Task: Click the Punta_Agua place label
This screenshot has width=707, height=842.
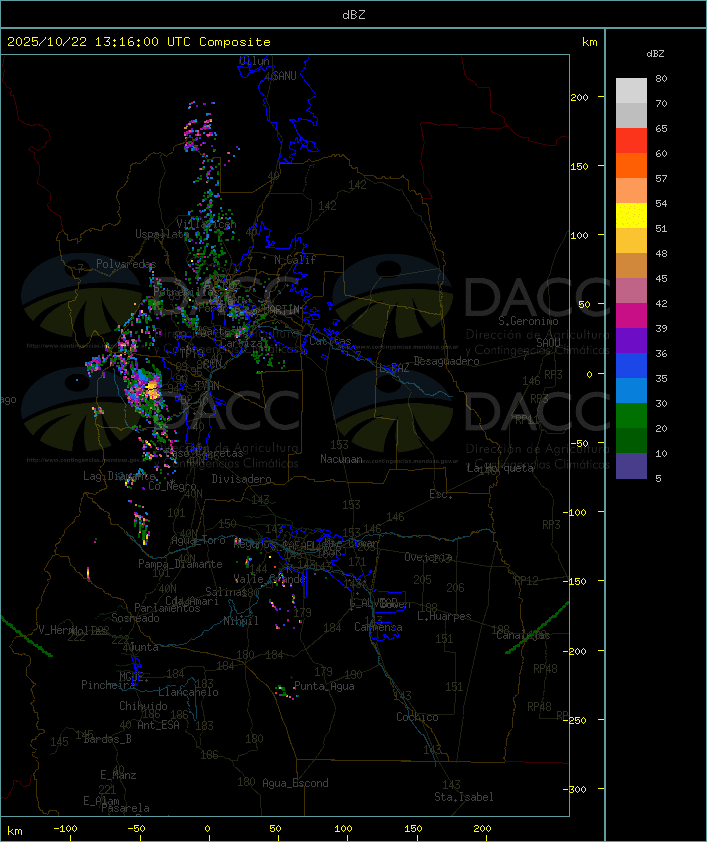Action: (324, 686)
